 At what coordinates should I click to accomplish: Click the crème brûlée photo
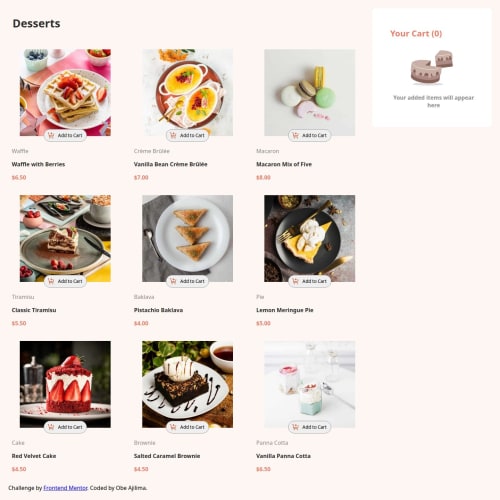click(x=188, y=92)
